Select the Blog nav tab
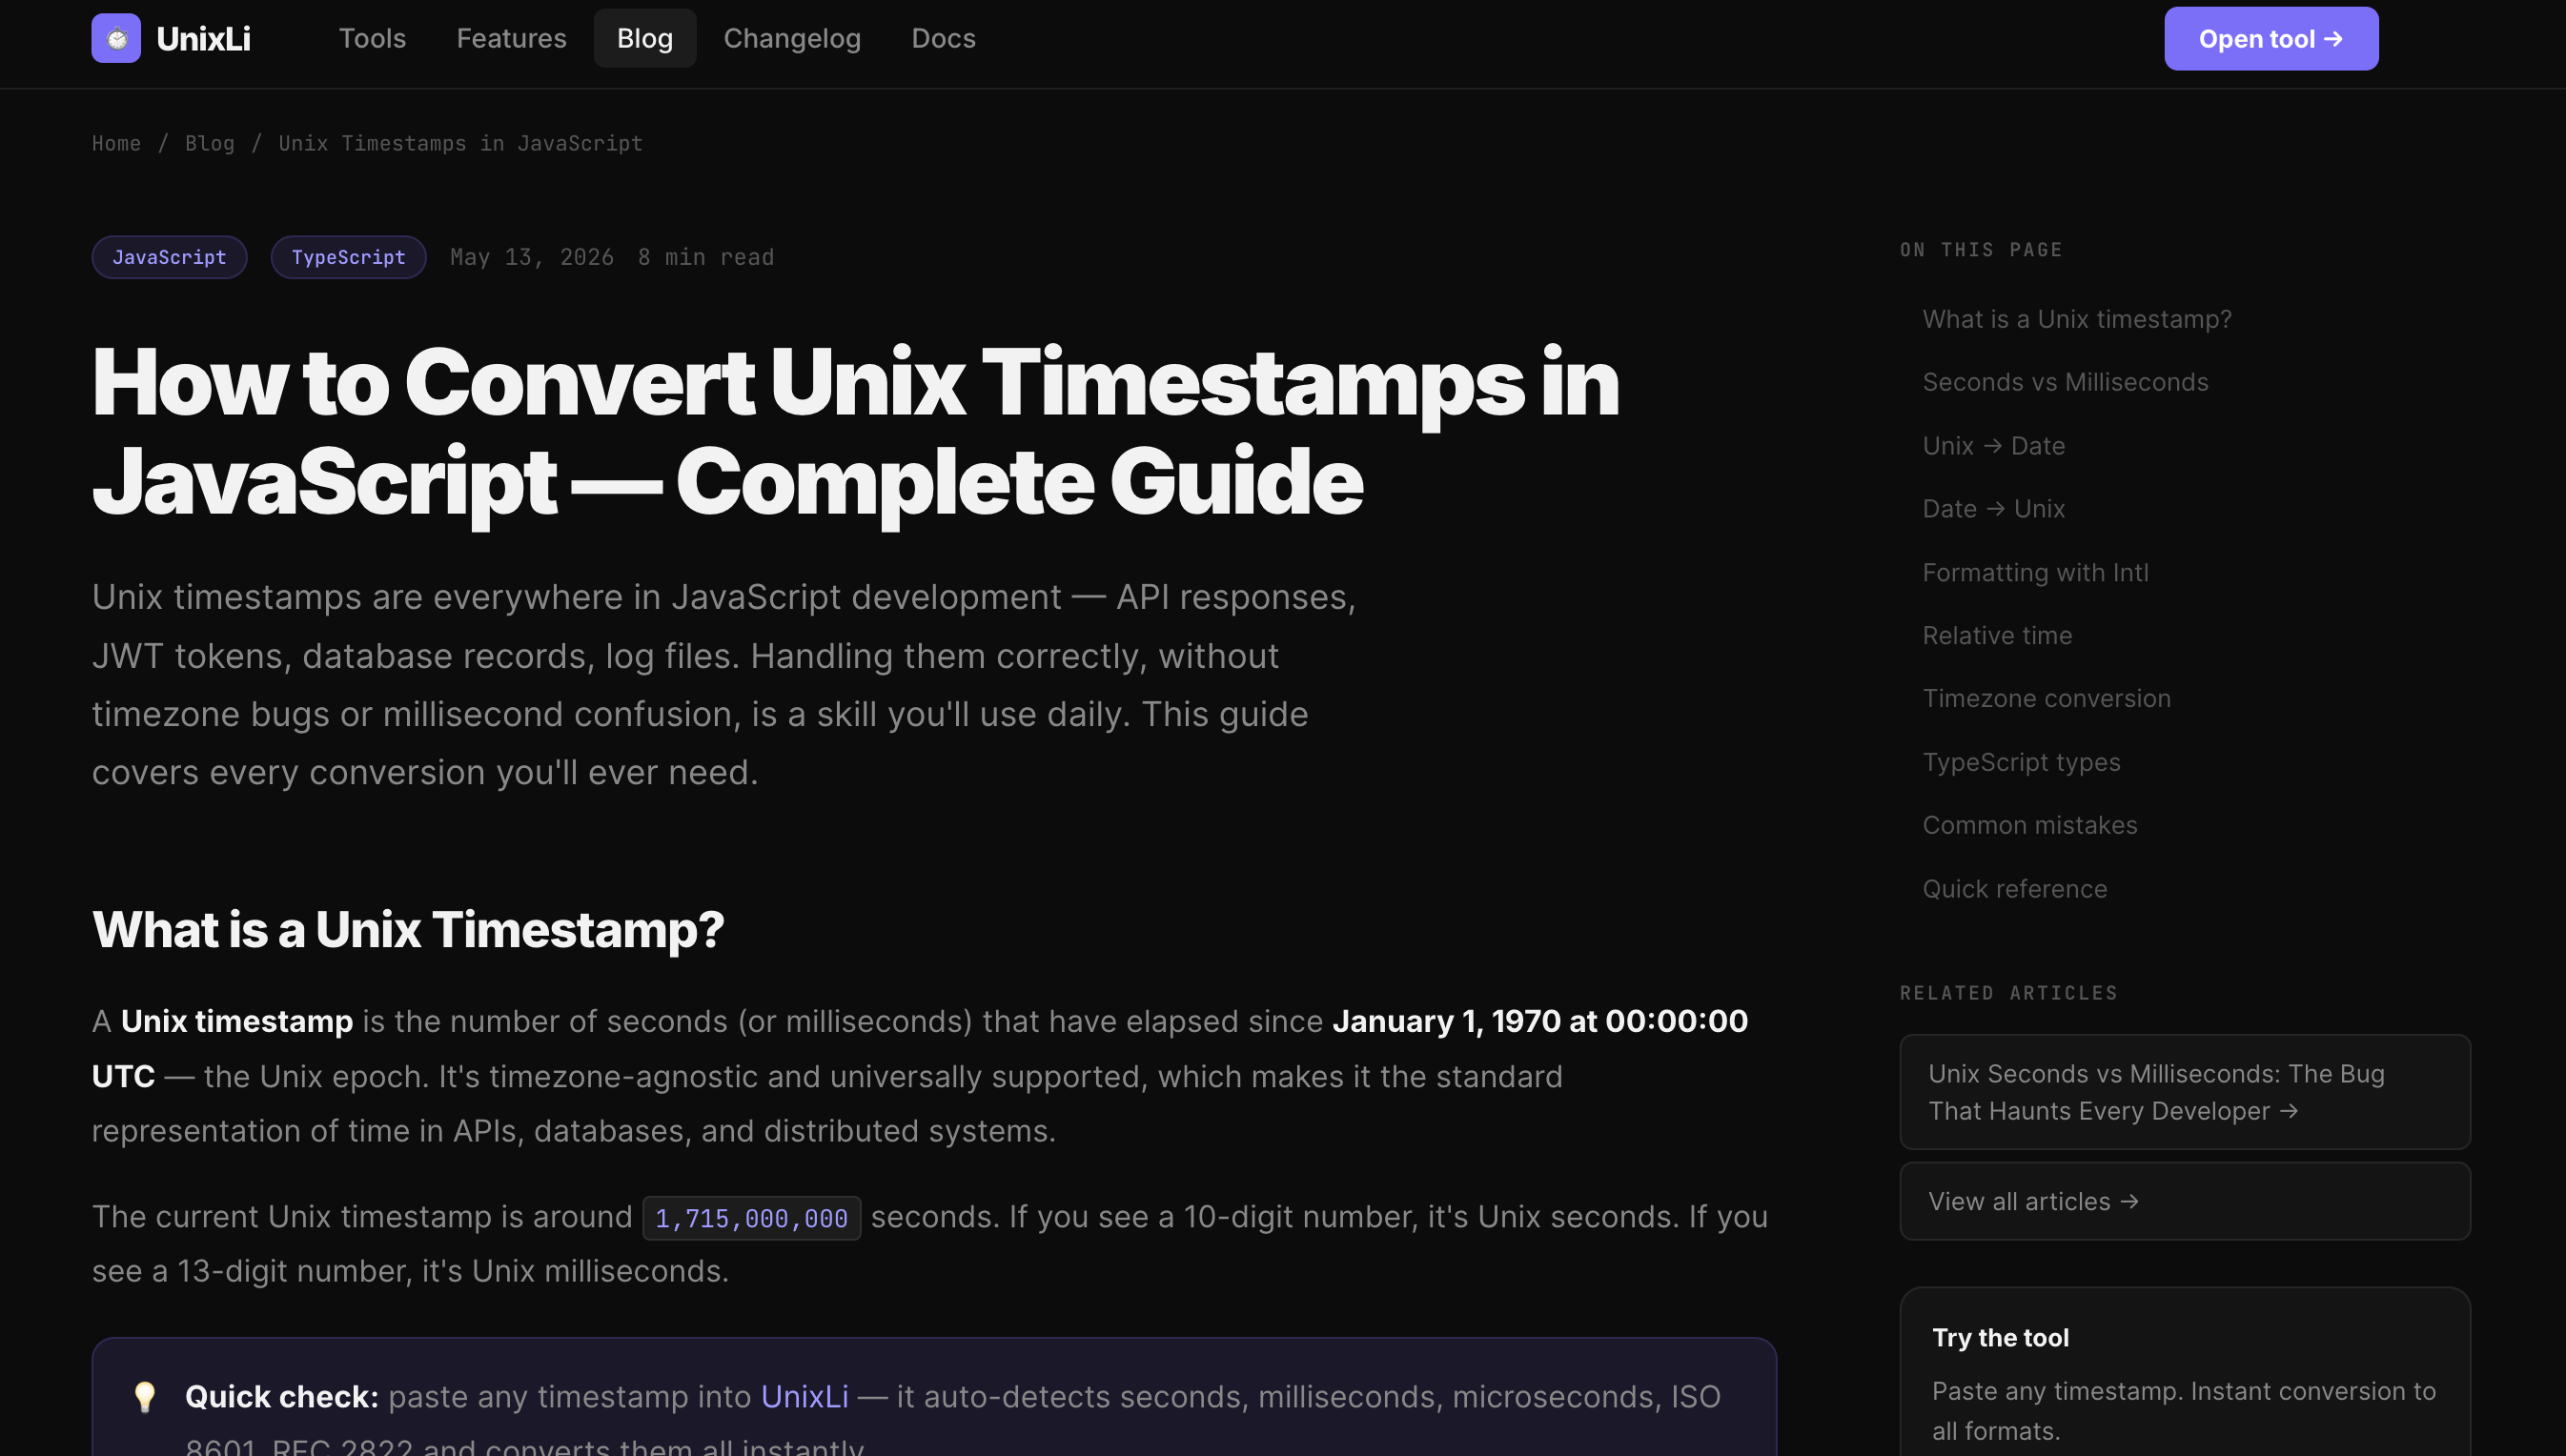Image resolution: width=2566 pixels, height=1456 pixels. tap(645, 38)
